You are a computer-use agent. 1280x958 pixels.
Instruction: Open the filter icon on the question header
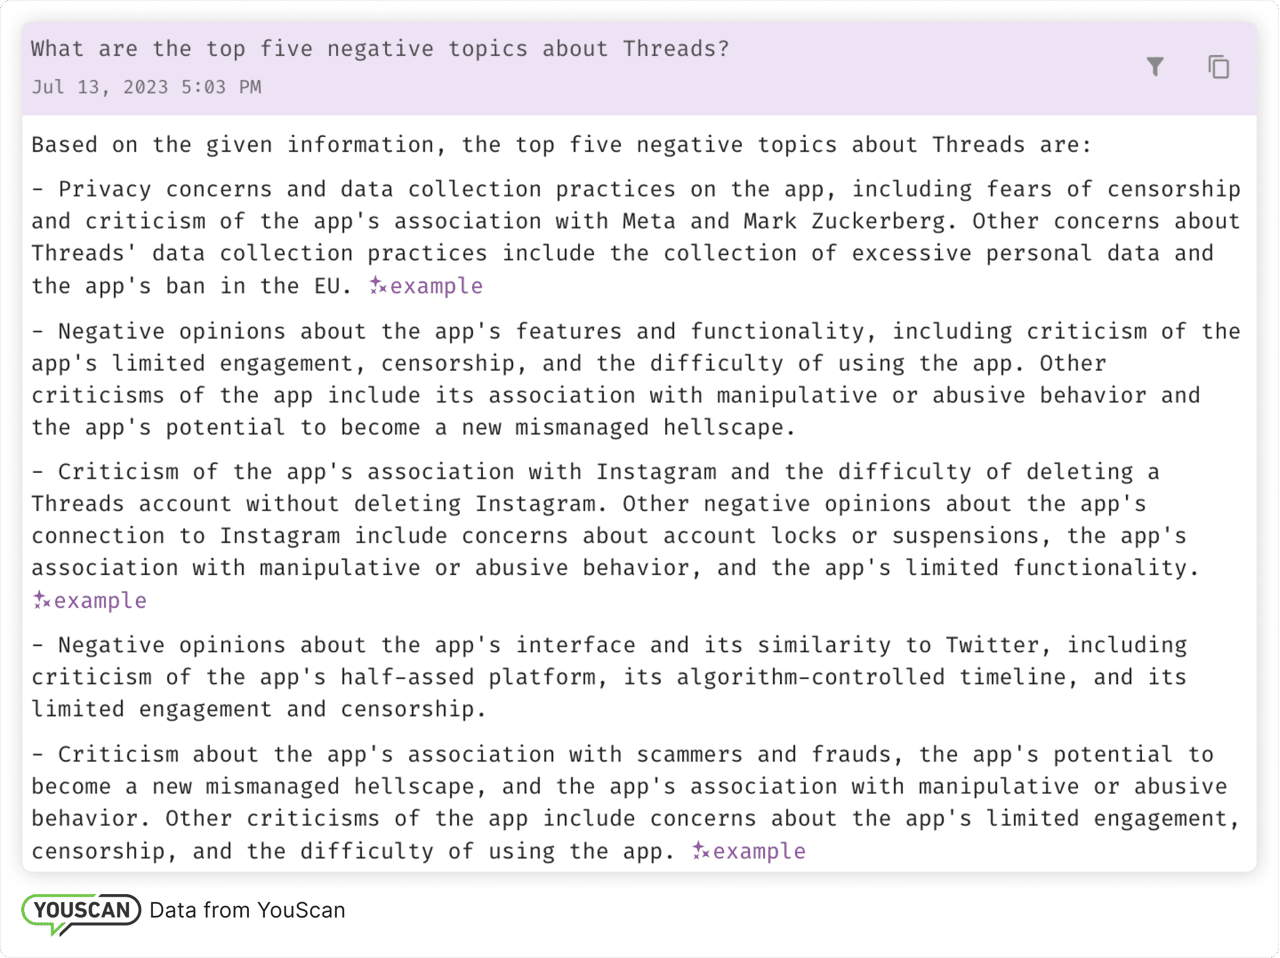click(1155, 67)
